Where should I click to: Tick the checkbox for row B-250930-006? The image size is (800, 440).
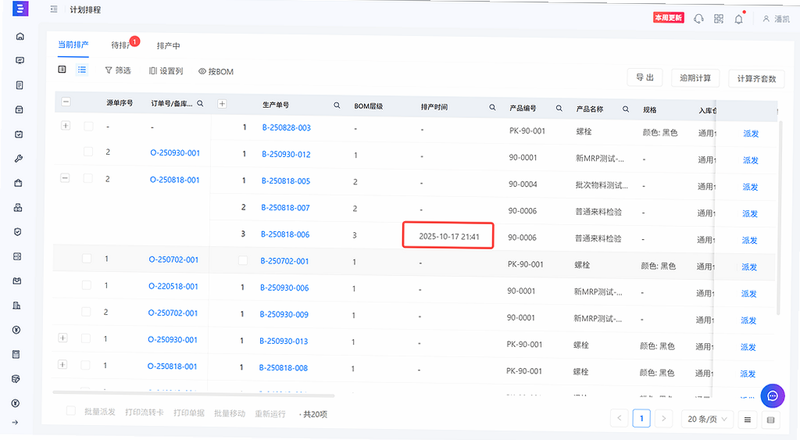point(86,285)
